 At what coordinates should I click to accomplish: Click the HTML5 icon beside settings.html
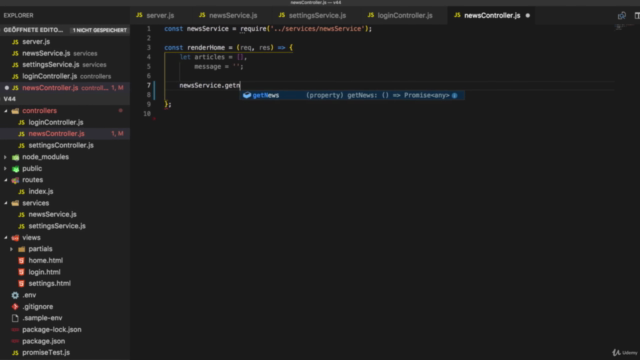21,283
